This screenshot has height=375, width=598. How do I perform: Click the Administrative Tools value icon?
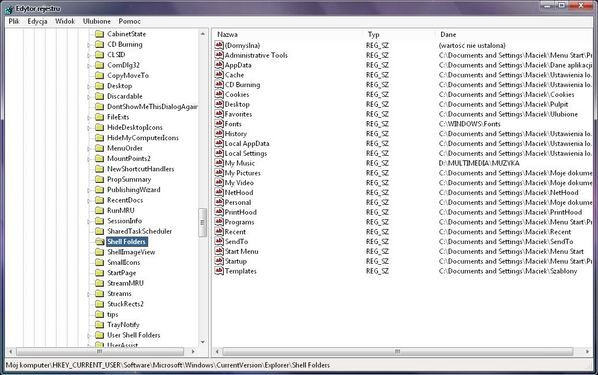click(219, 55)
